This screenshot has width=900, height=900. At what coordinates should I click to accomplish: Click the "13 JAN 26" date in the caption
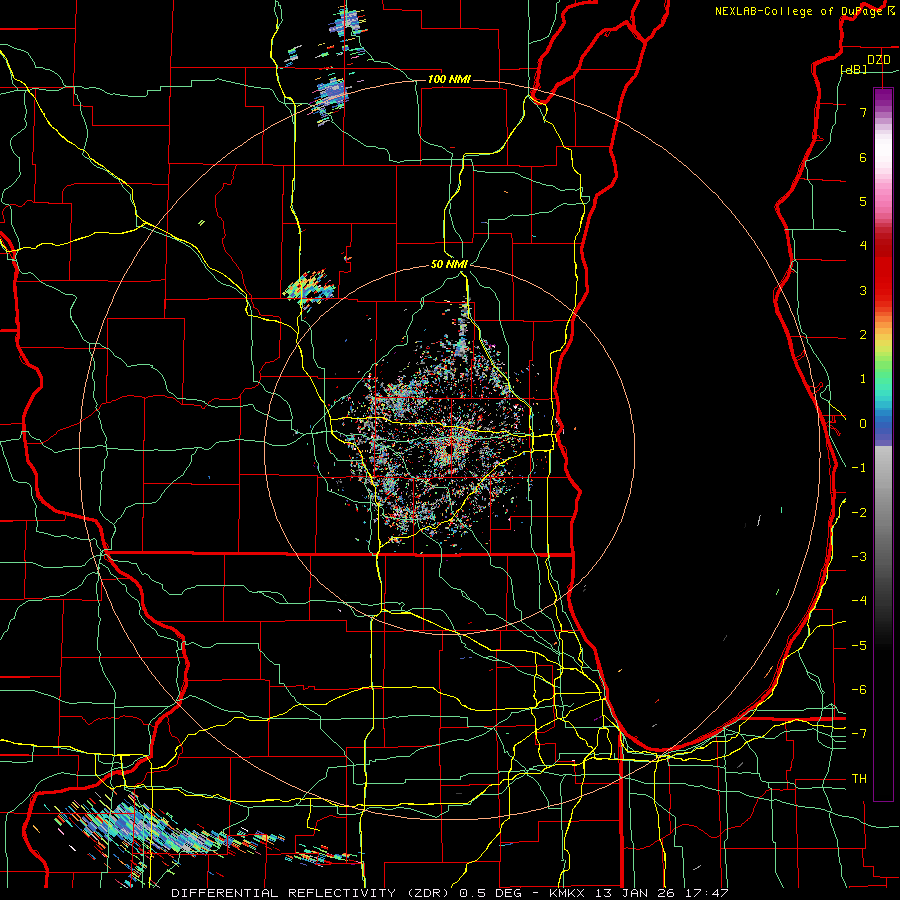coord(635,893)
